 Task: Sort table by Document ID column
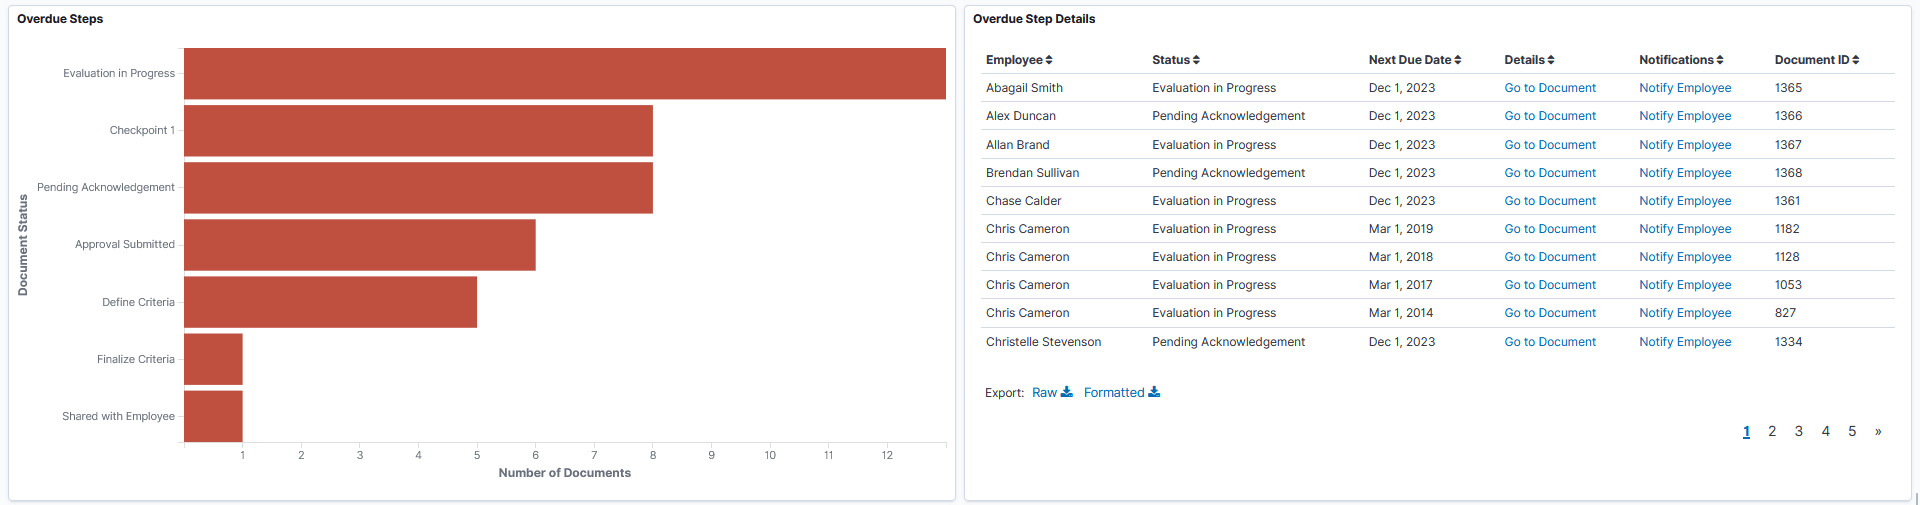pyautogui.click(x=1817, y=60)
